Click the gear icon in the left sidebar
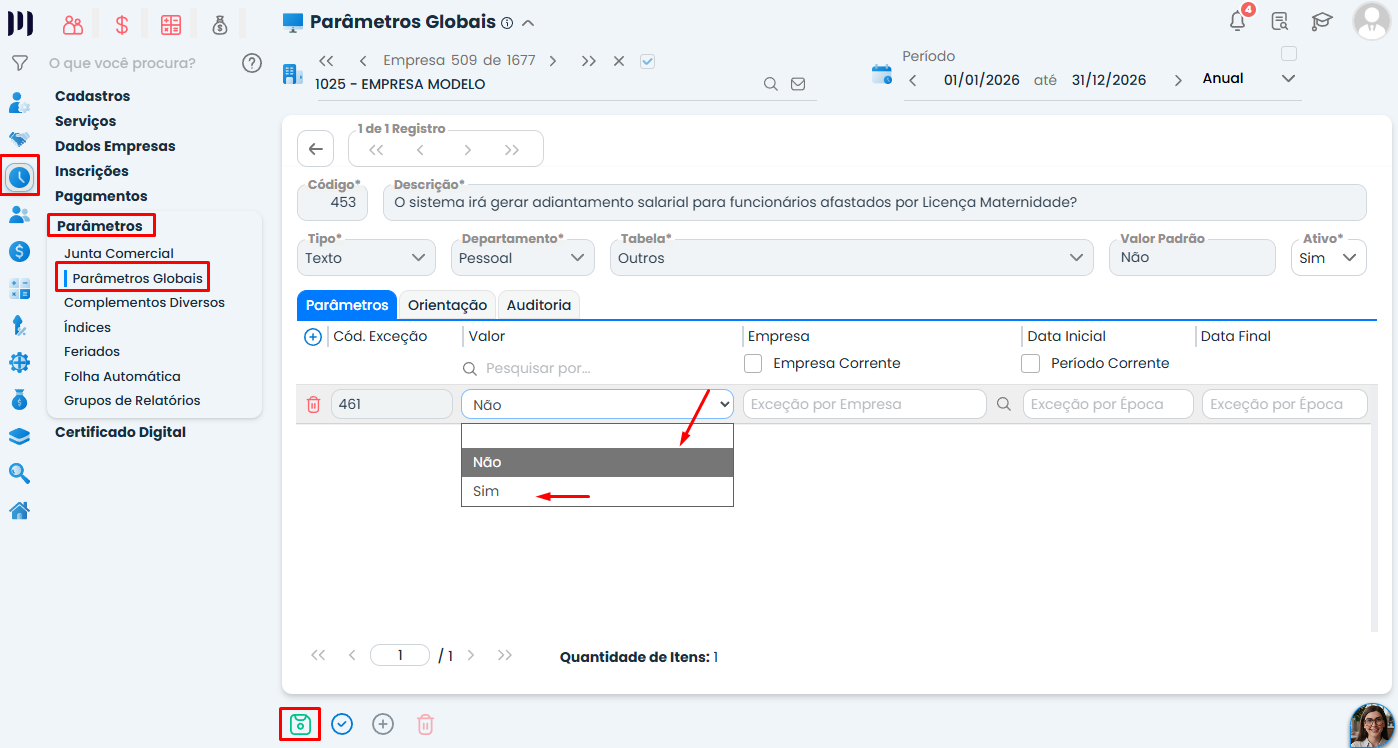The image size is (1398, 748). [19, 362]
